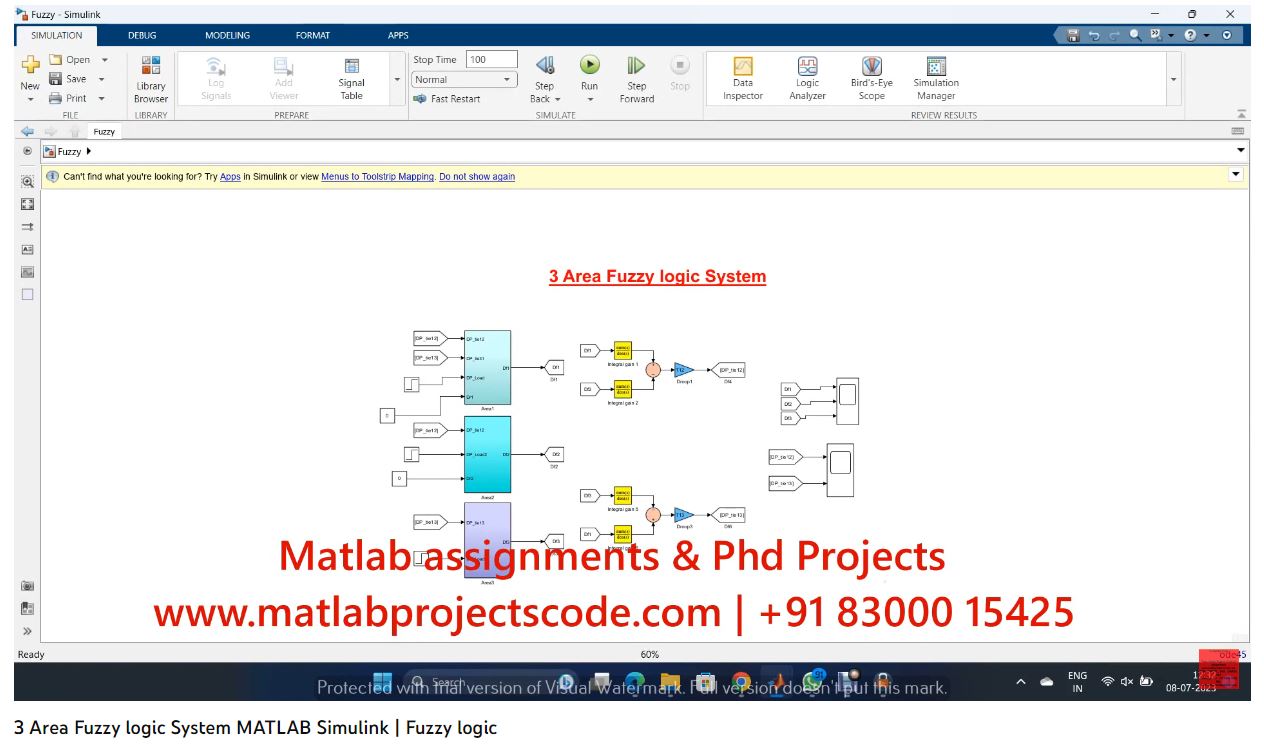Select the Area2 subsystem block
This screenshot has height=747, width=1264.
click(x=487, y=454)
